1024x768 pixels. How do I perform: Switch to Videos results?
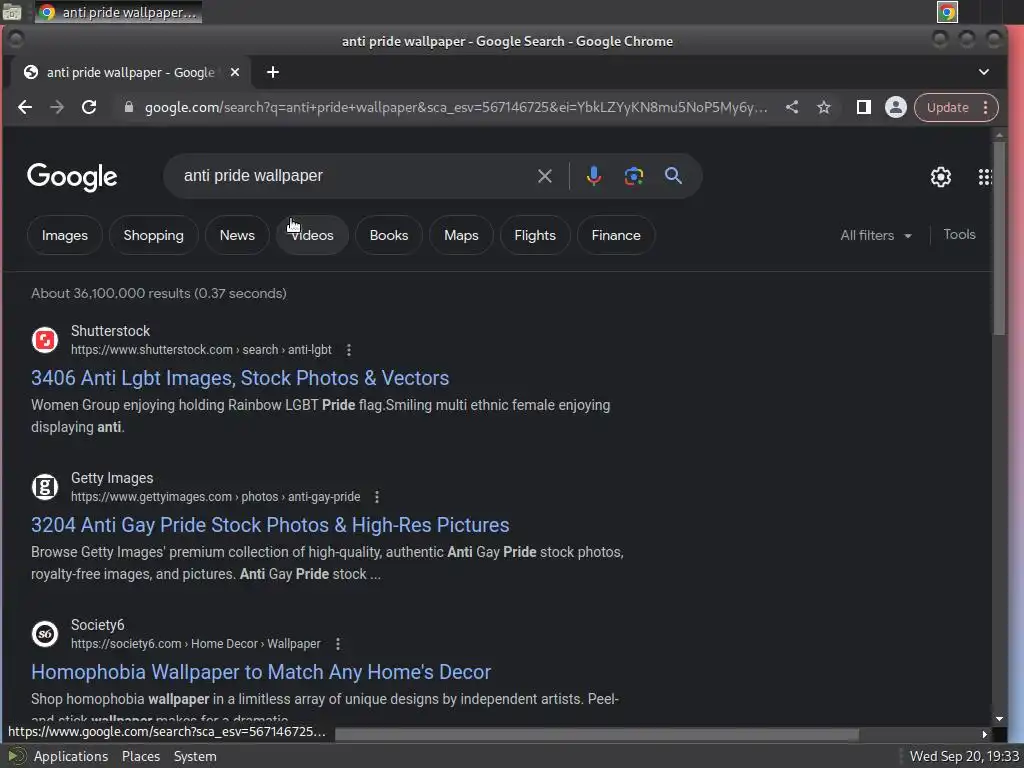[312, 235]
